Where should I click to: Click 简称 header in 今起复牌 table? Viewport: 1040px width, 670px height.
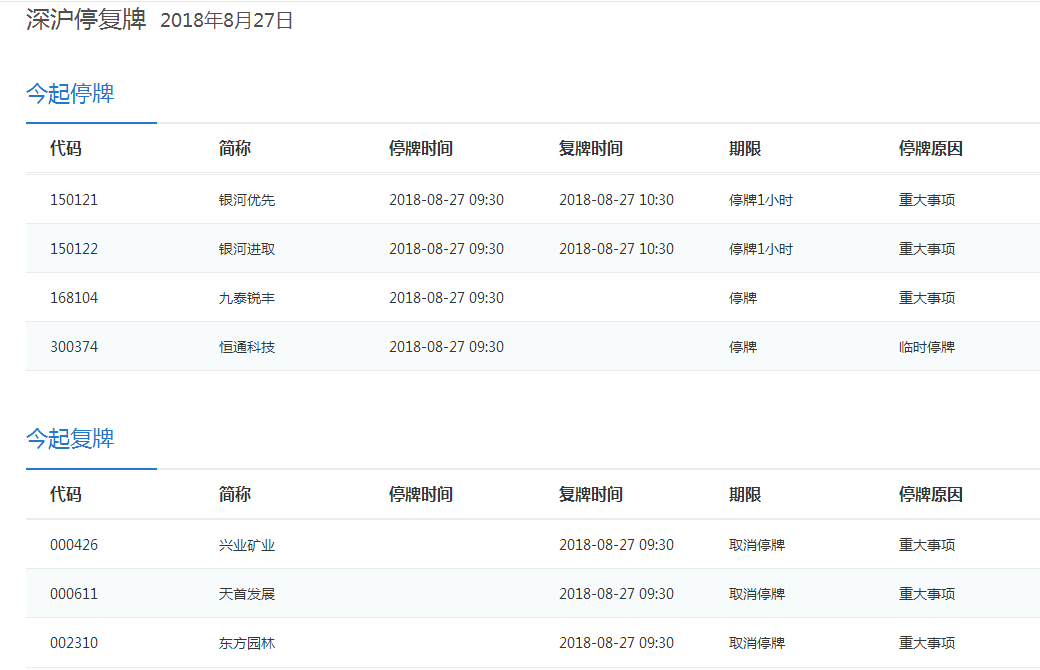[235, 494]
